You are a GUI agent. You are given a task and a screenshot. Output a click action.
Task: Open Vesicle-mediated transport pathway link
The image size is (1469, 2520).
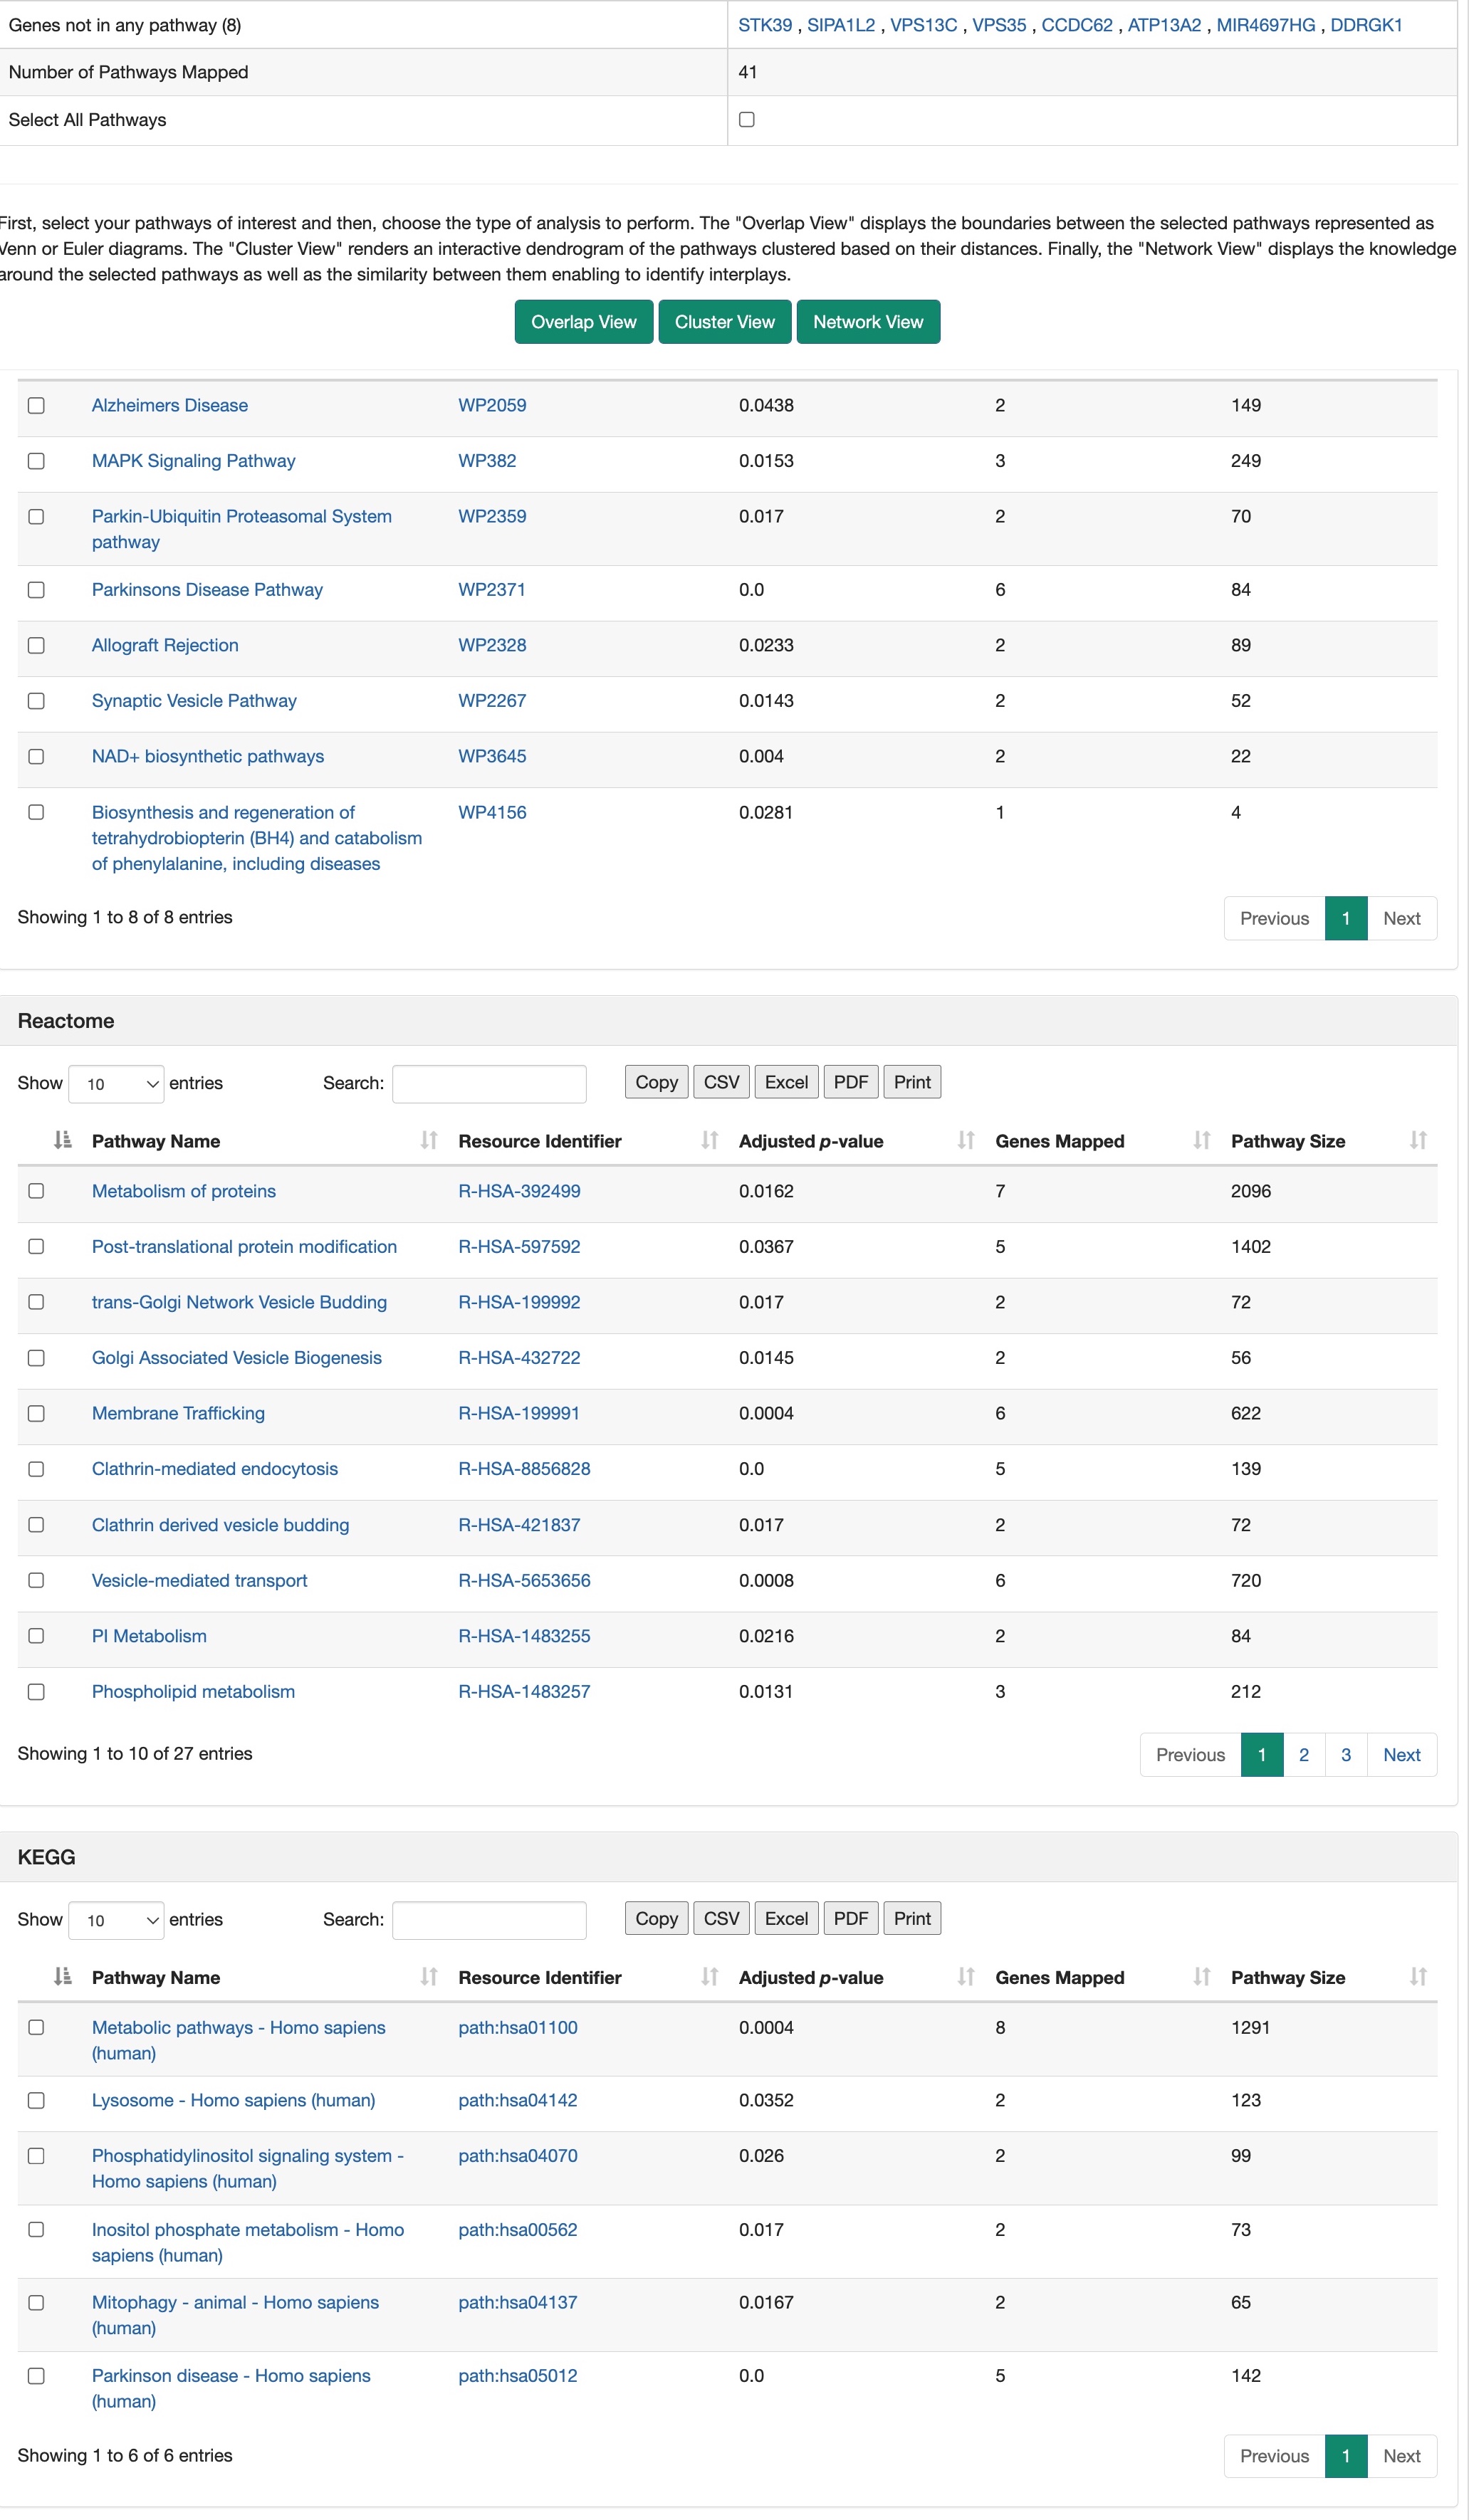coord(200,1580)
